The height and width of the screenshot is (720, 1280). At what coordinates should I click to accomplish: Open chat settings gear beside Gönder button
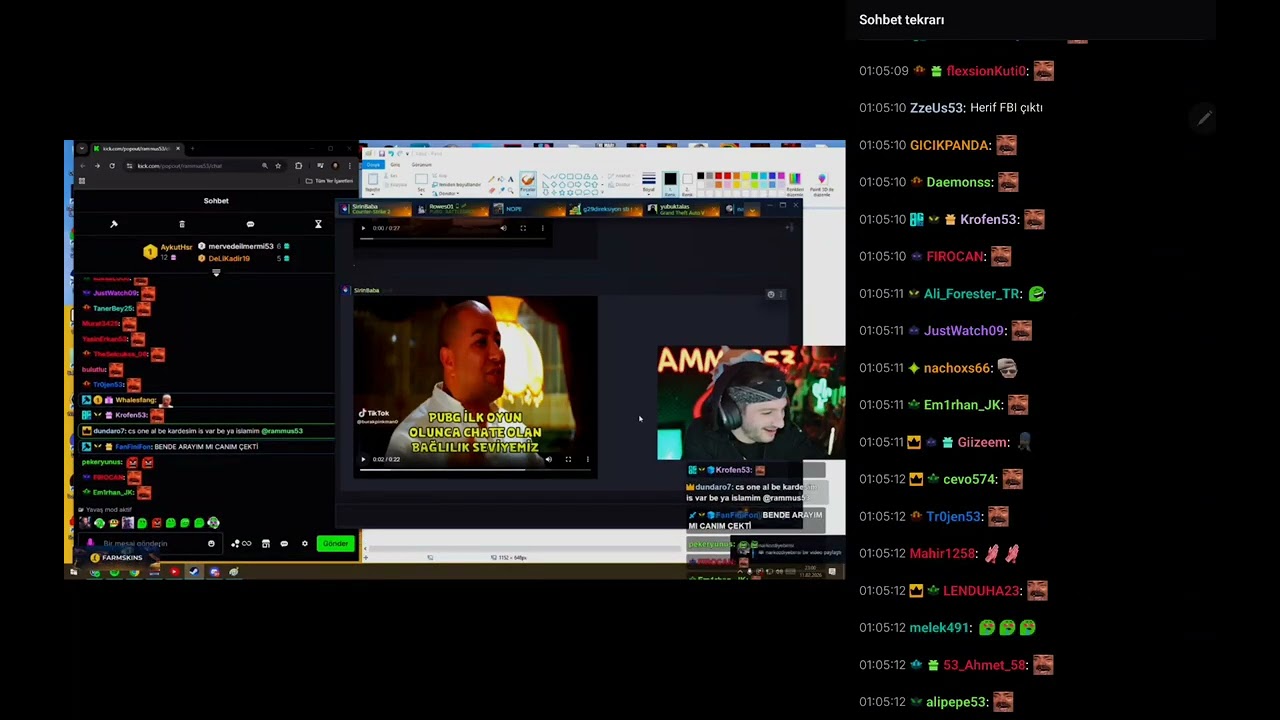304,543
